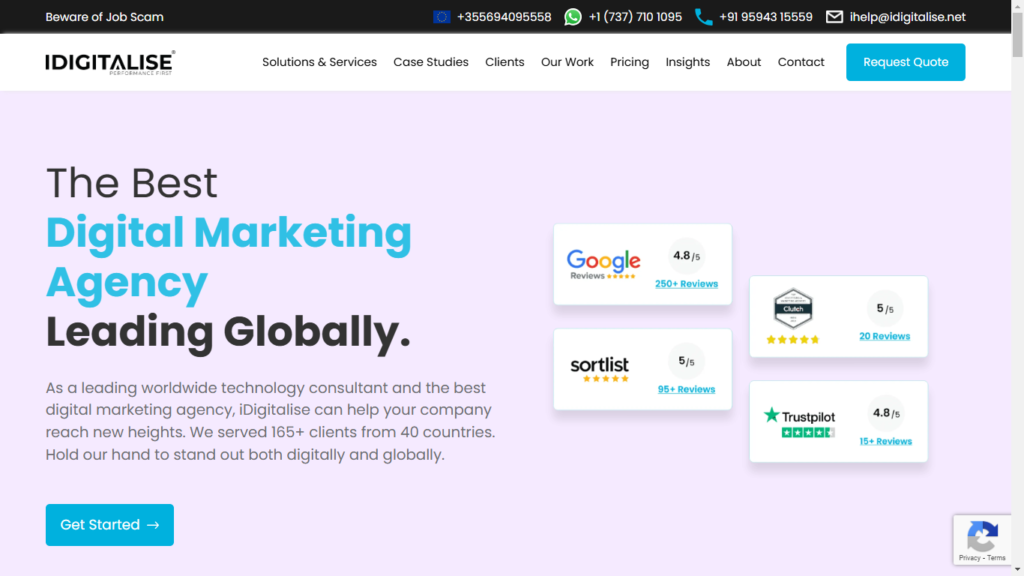
Task: Click the EU flag icon
Action: pyautogui.click(x=441, y=17)
